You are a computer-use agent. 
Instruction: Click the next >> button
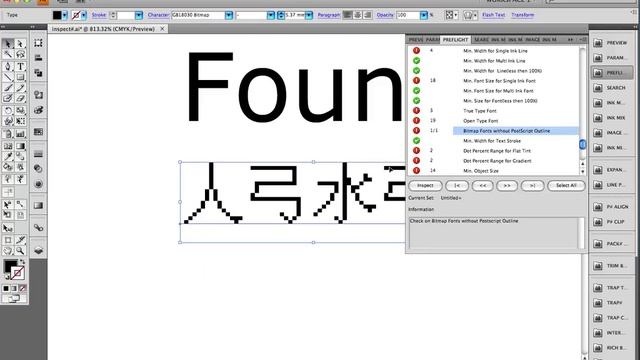coord(507,185)
